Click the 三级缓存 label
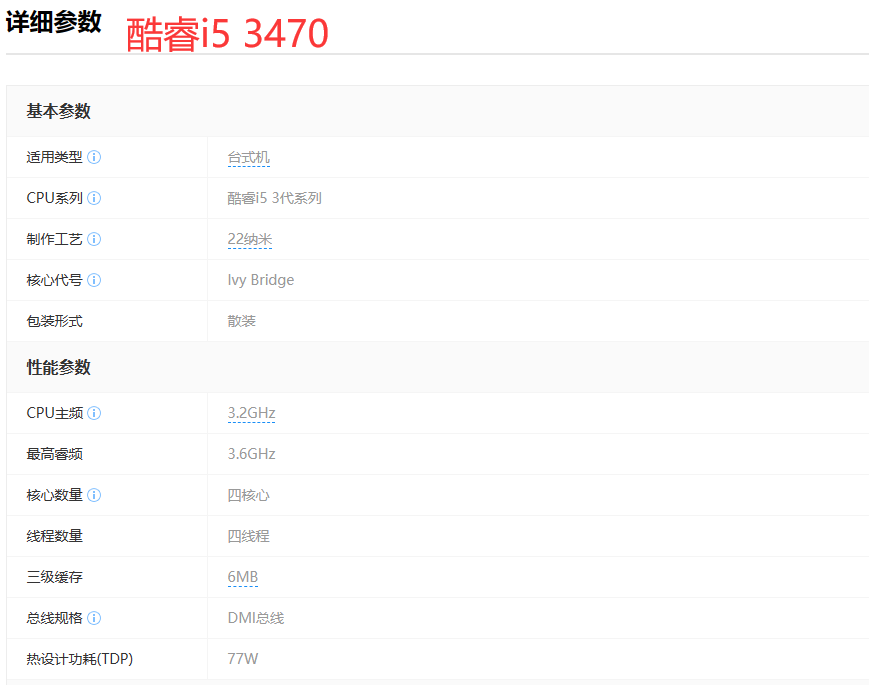 55,577
